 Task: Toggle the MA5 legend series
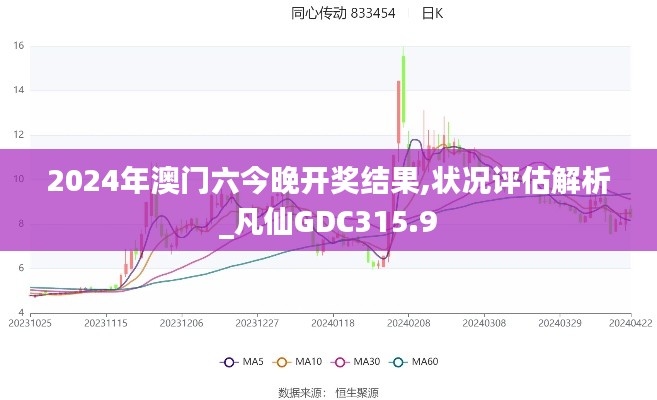pos(243,361)
